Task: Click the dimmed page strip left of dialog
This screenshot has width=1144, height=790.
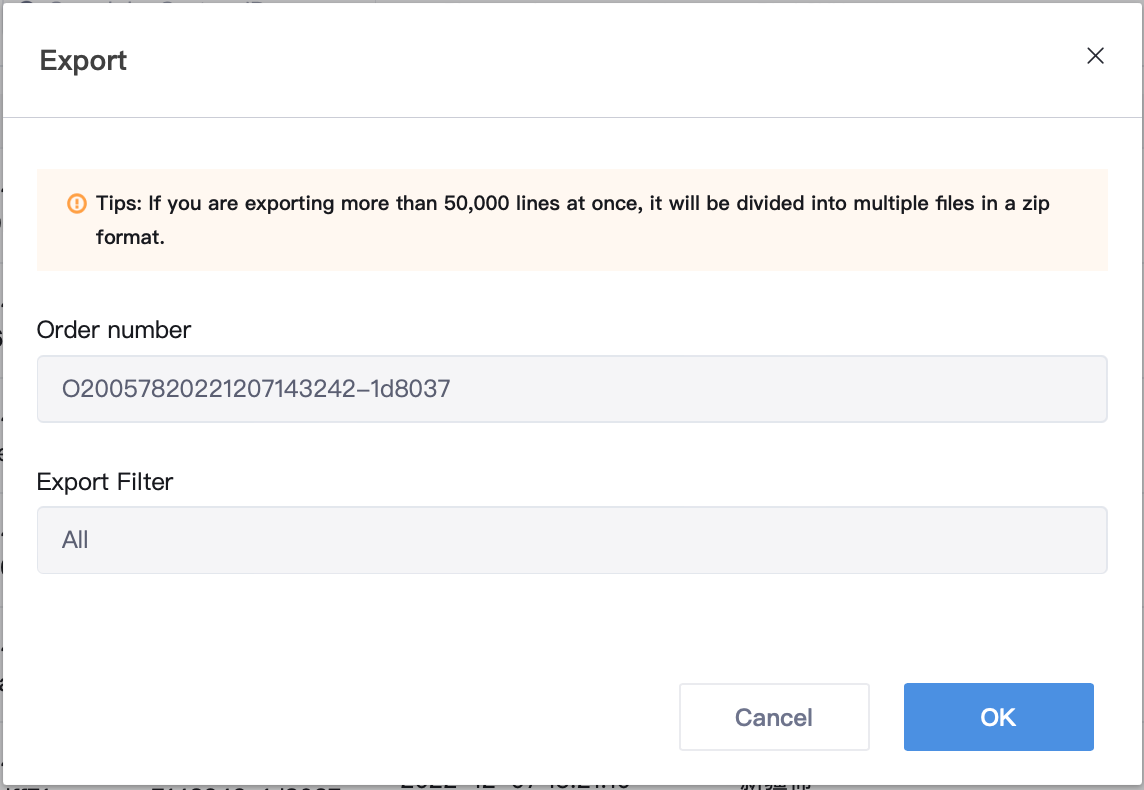Action: click(x=1, y=394)
